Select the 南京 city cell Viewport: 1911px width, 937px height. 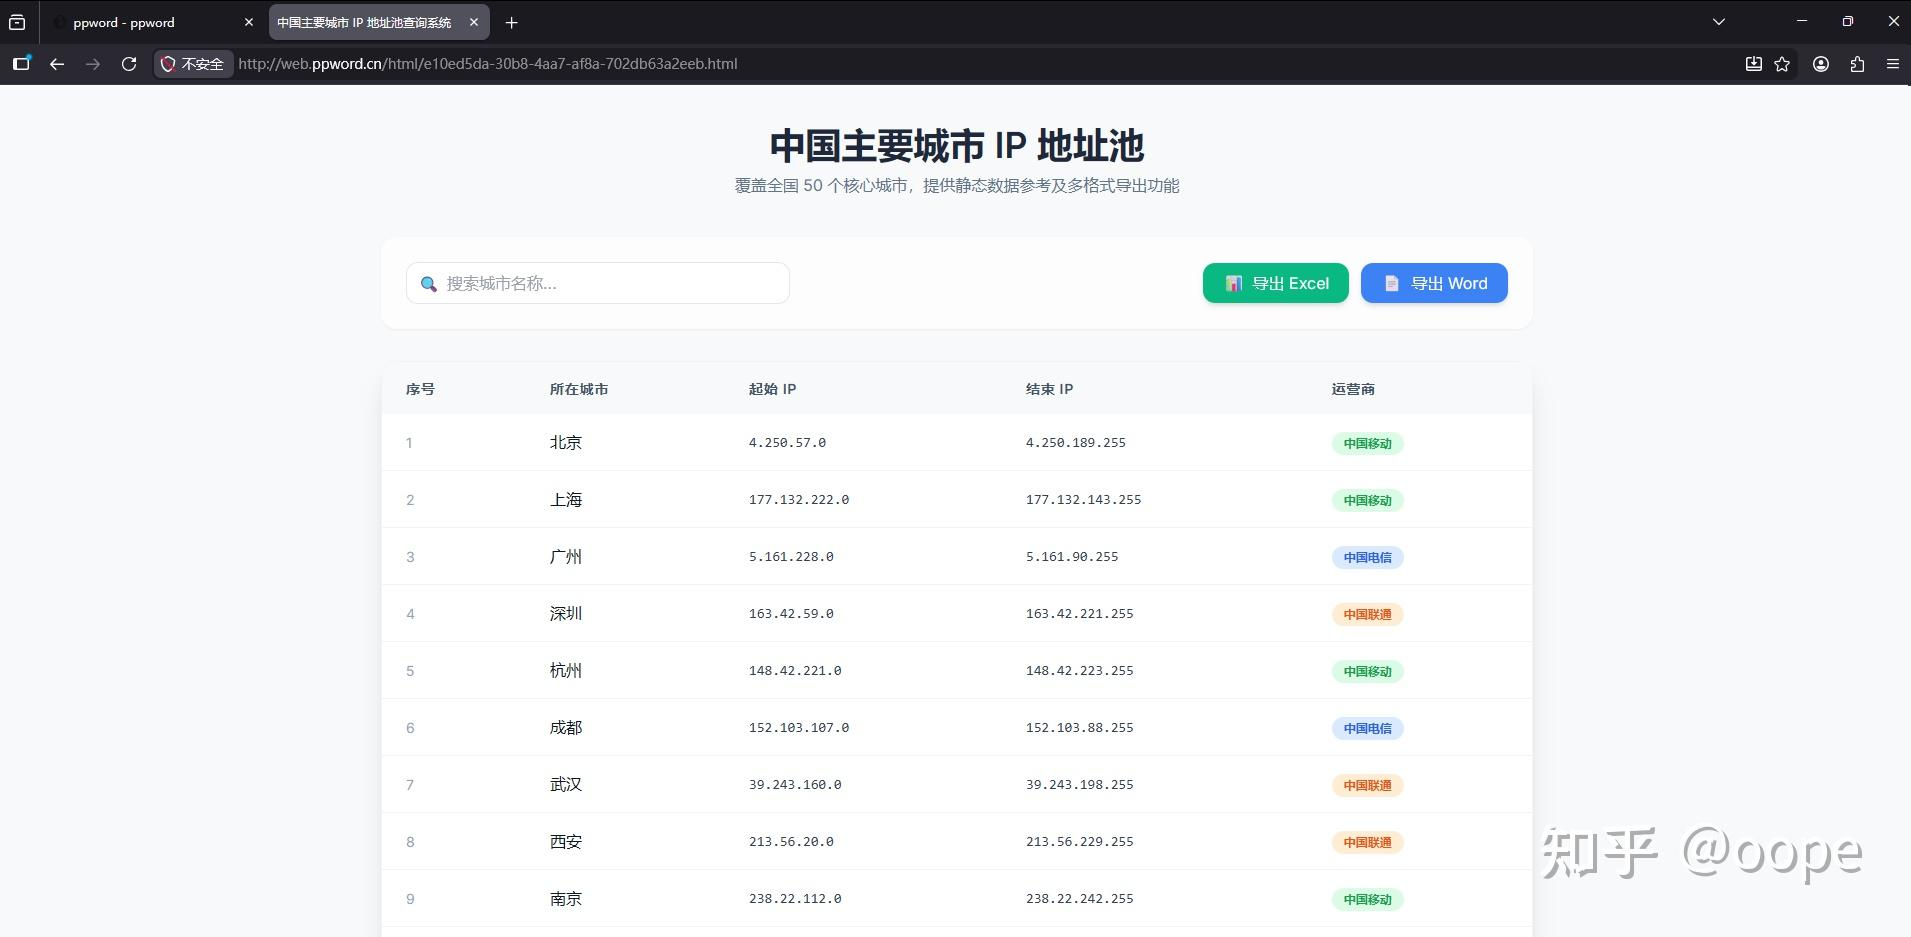[x=566, y=898]
